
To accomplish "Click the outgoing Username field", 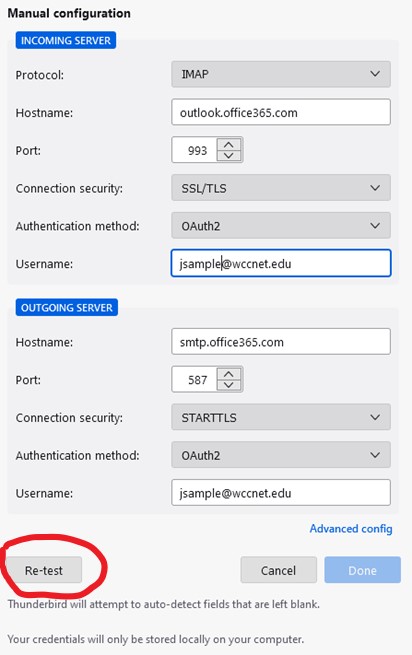I will tap(281, 493).
